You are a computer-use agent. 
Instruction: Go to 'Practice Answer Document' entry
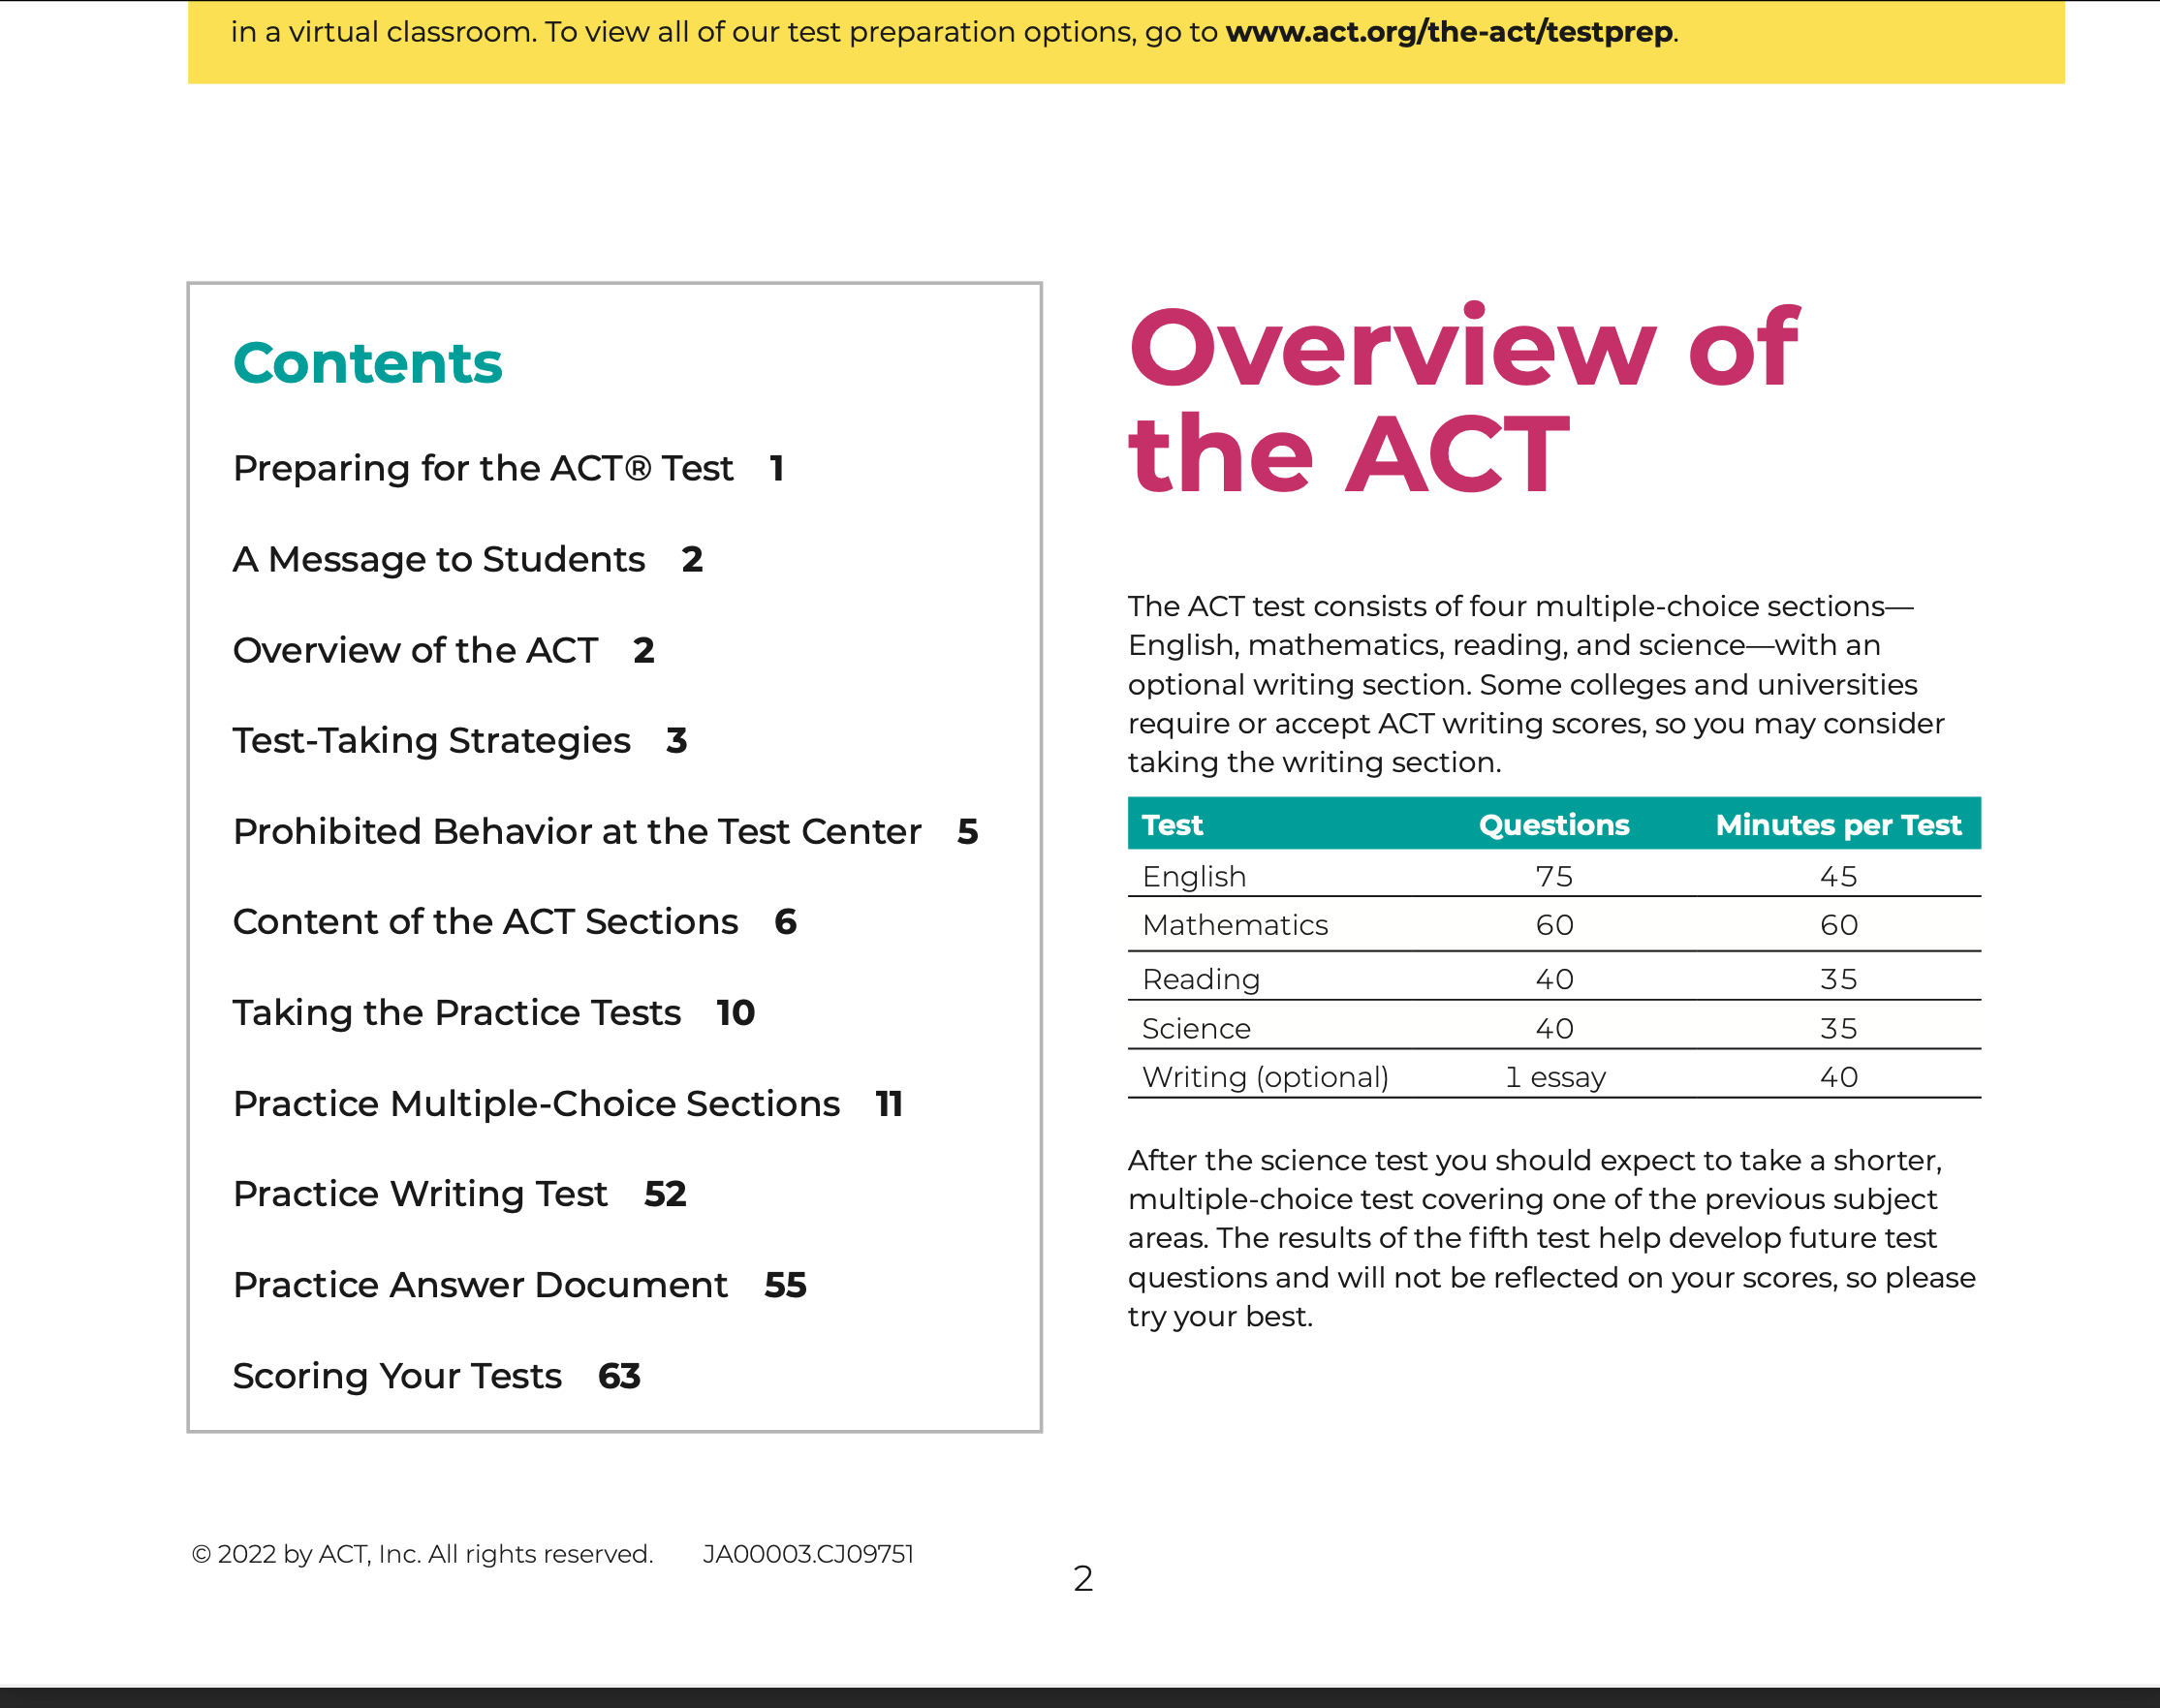point(480,1285)
